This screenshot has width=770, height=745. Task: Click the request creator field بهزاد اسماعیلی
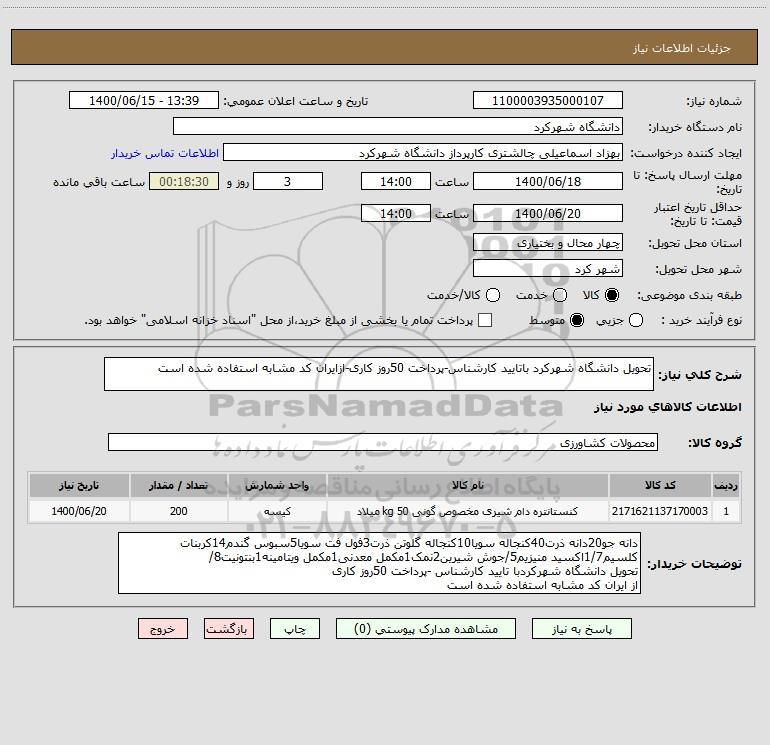(x=423, y=152)
